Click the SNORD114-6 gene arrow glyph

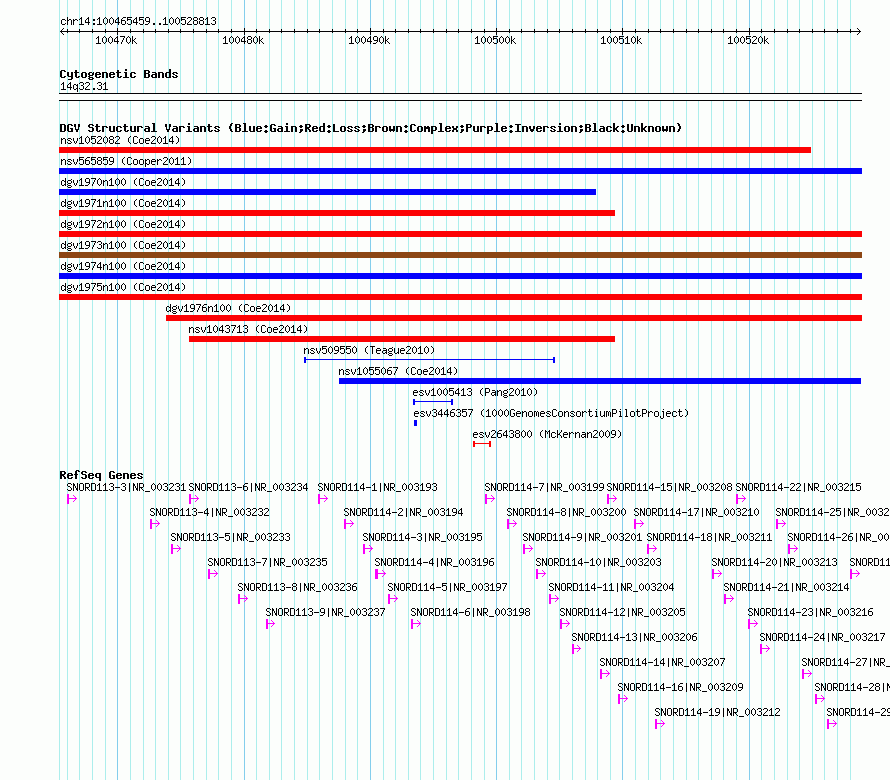coord(416,624)
